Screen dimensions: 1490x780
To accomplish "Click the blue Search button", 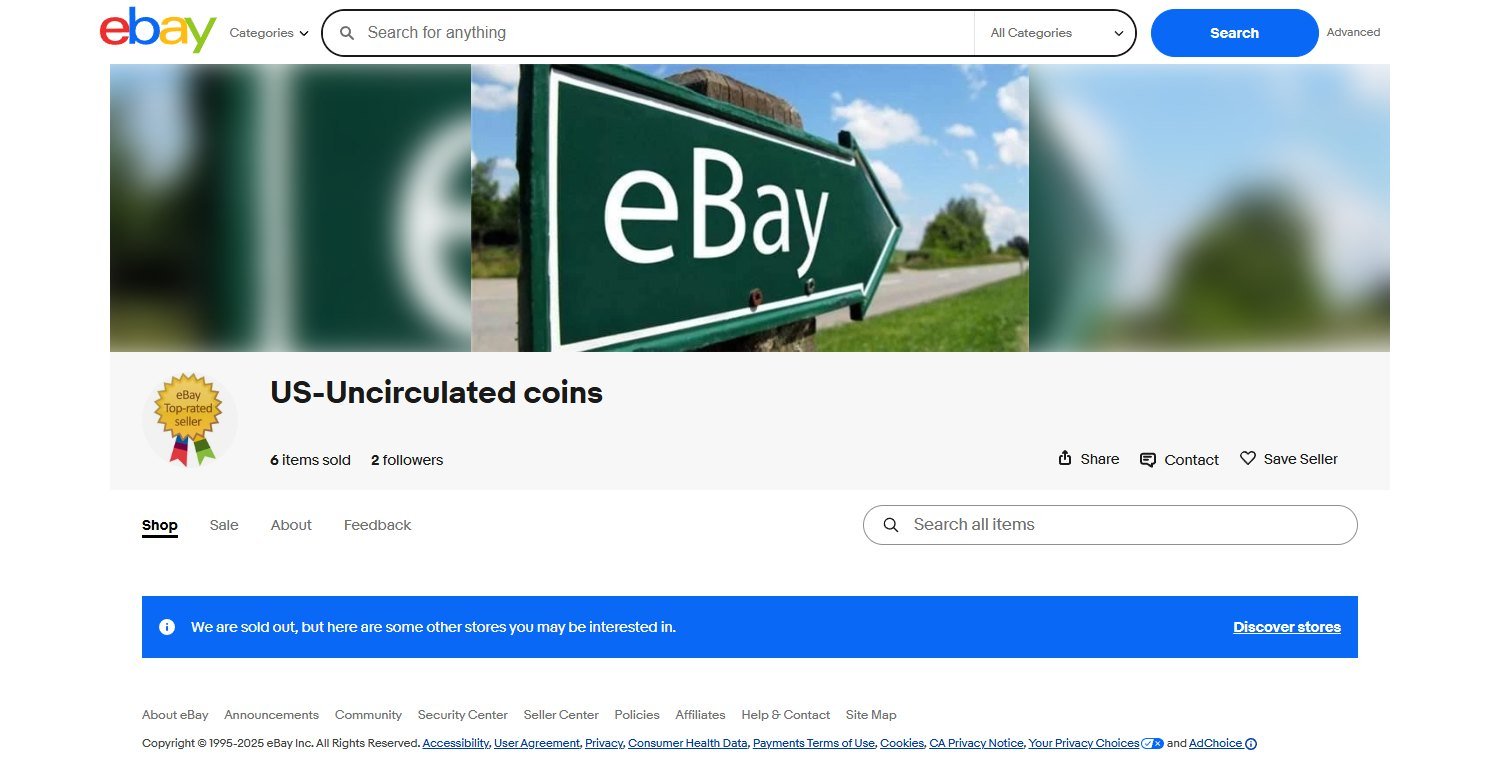I will point(1235,33).
